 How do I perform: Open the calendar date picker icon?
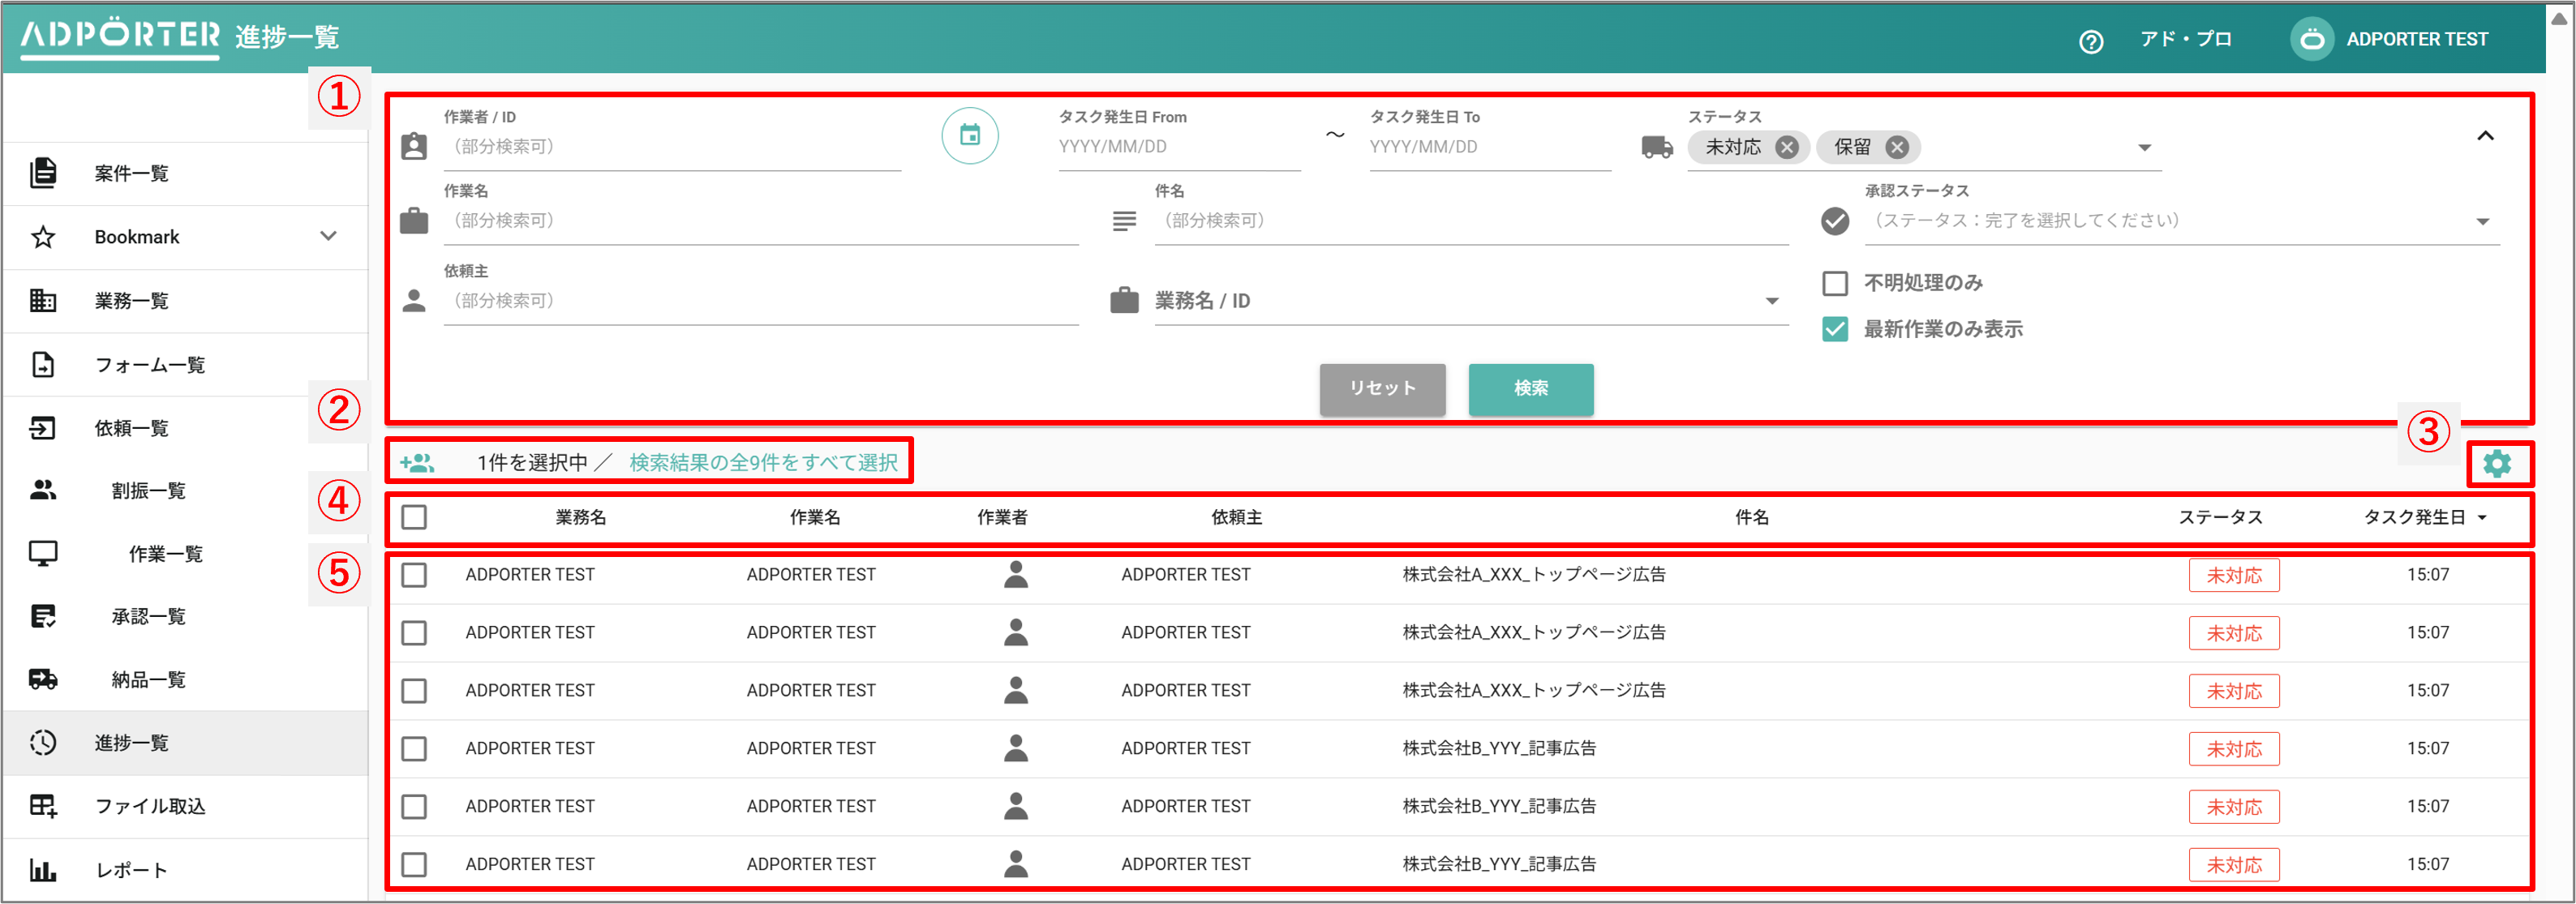click(x=969, y=136)
